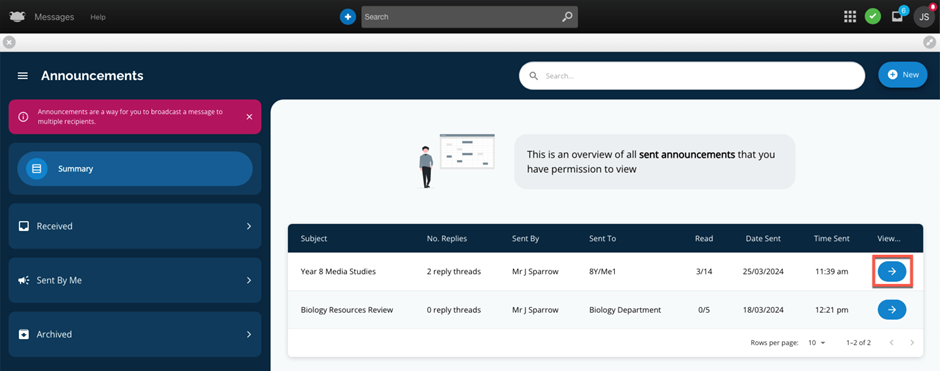The width and height of the screenshot is (940, 371).
Task: Select the Year 8 Media Studies subject
Action: 338,272
